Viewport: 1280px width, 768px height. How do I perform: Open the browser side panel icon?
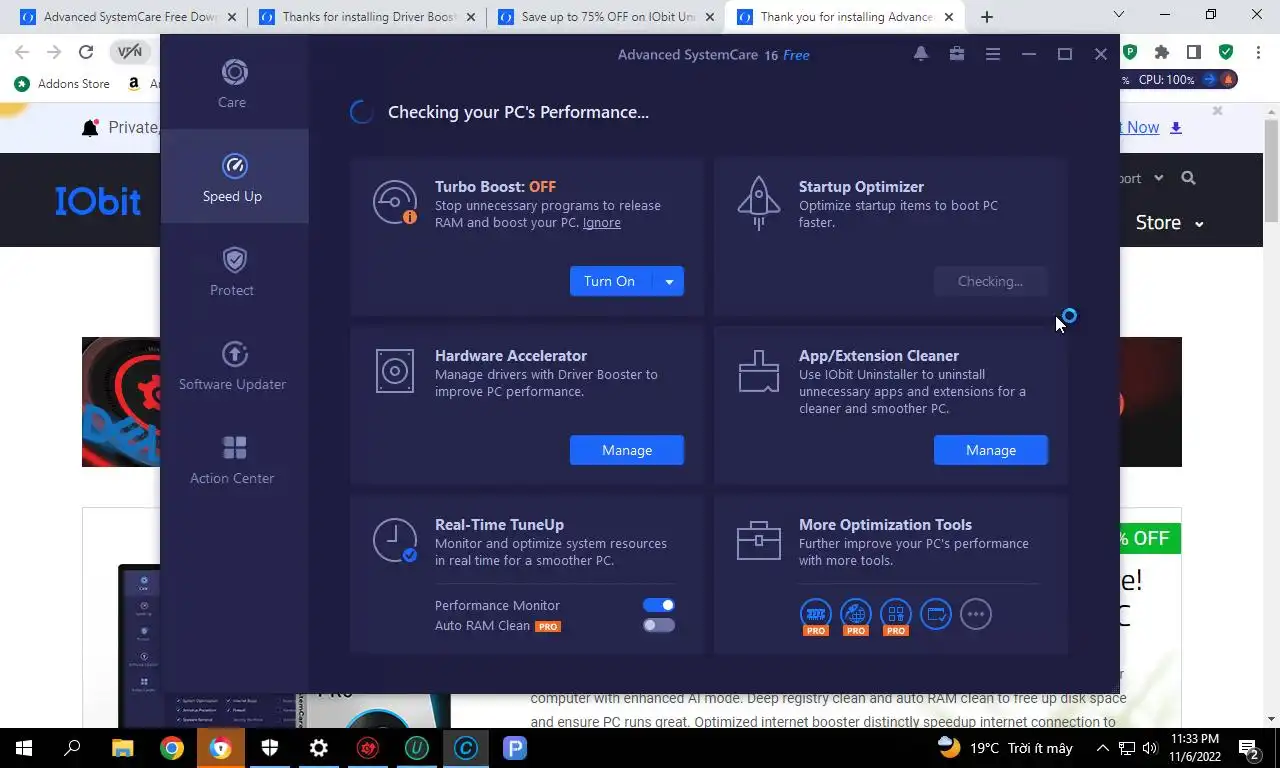click(x=1193, y=52)
